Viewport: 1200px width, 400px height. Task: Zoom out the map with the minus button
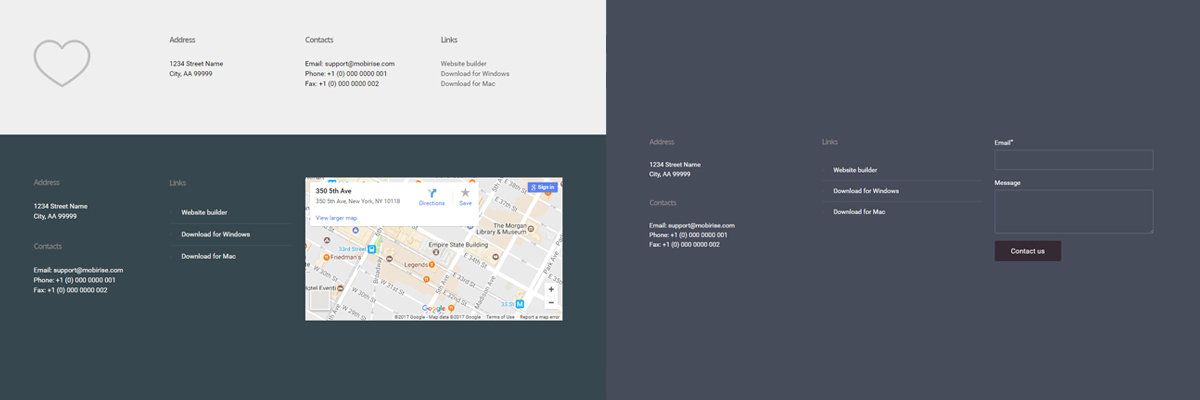551,302
